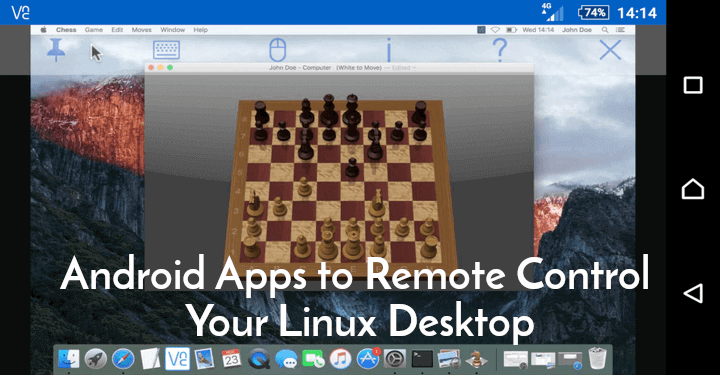
Task: Open the Edit menu
Action: coord(117,30)
